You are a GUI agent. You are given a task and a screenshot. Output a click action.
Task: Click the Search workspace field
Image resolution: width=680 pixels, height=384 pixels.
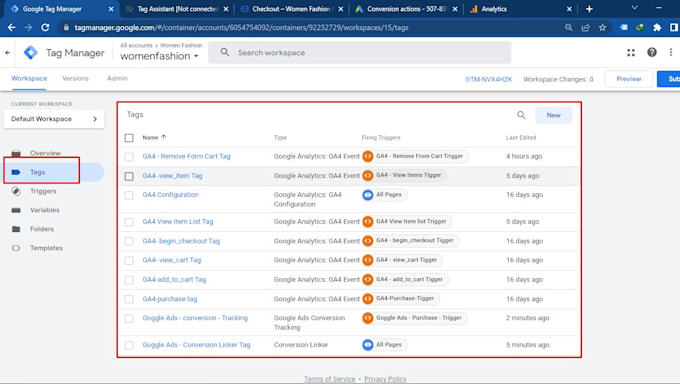(x=360, y=53)
